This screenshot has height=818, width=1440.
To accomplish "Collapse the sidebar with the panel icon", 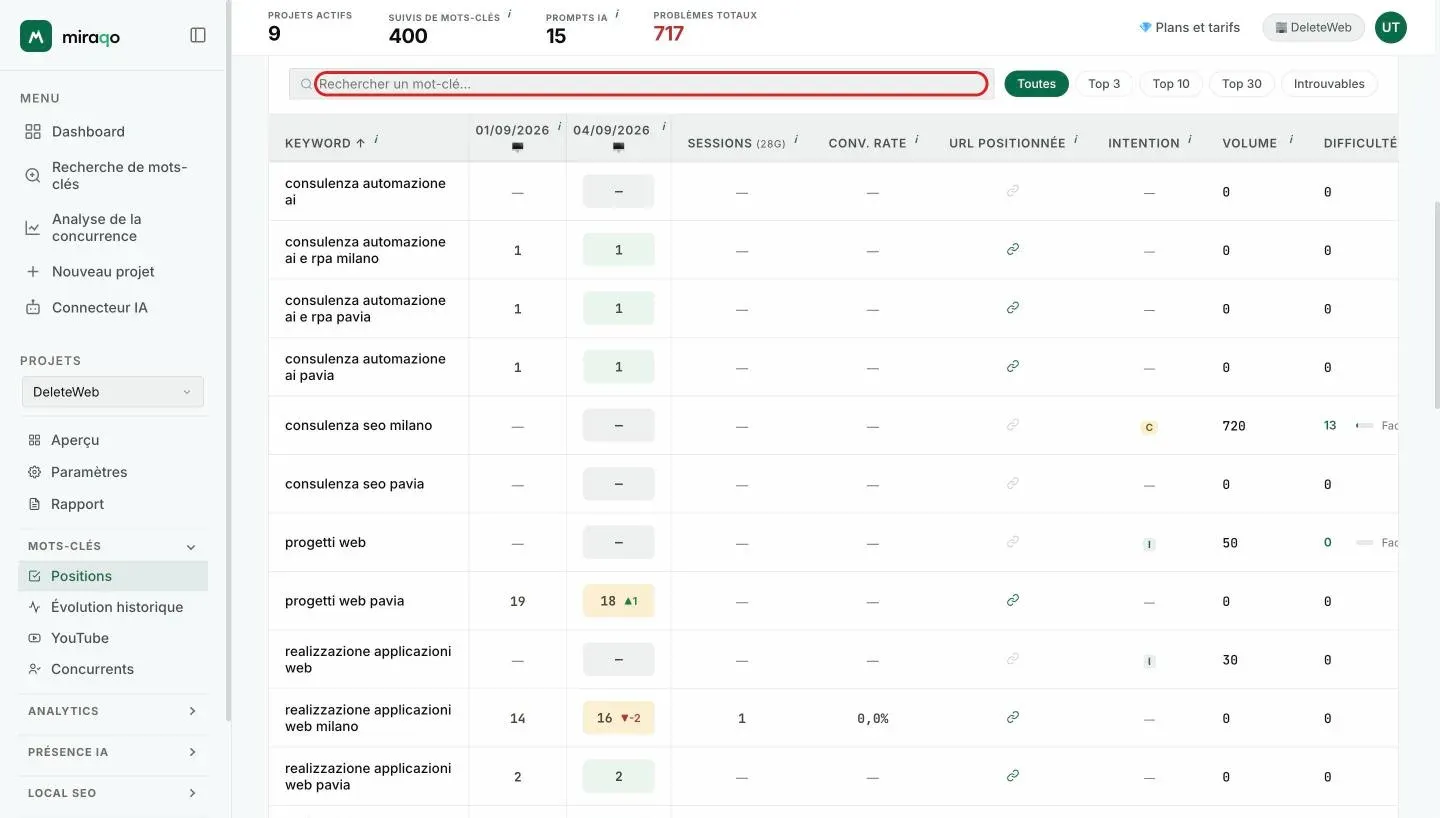I will [x=198, y=35].
